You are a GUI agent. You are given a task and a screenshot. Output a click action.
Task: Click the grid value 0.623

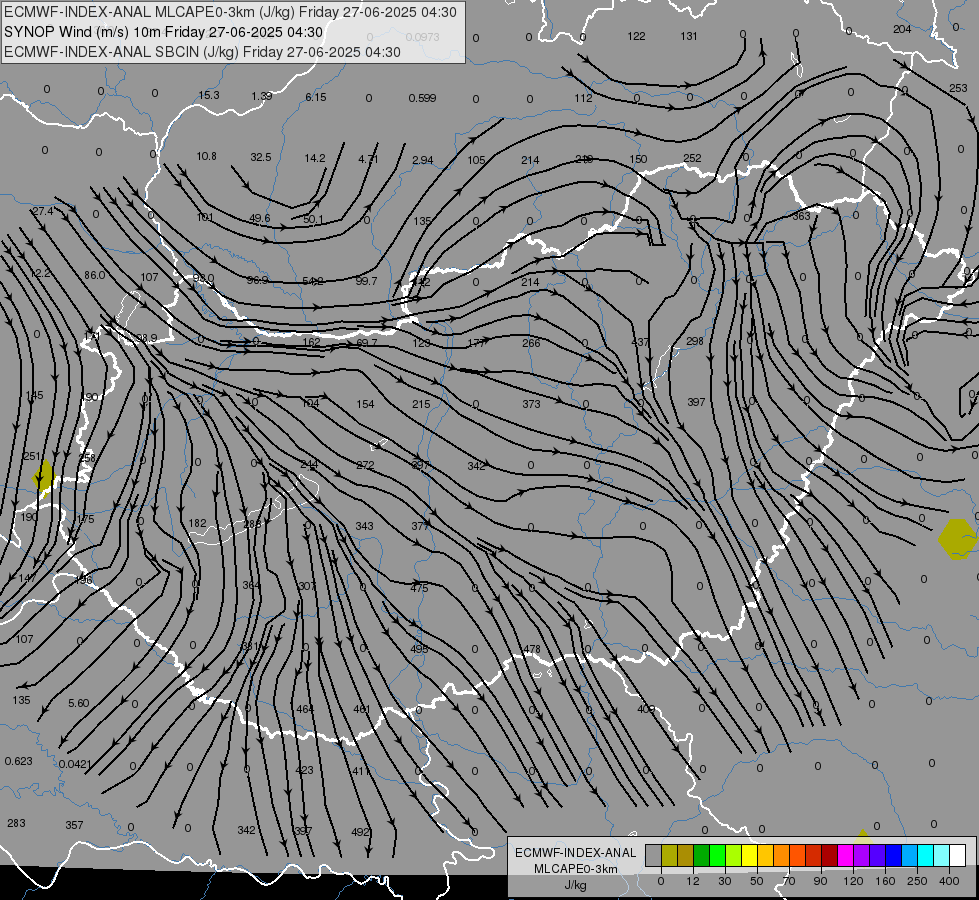click(x=19, y=761)
